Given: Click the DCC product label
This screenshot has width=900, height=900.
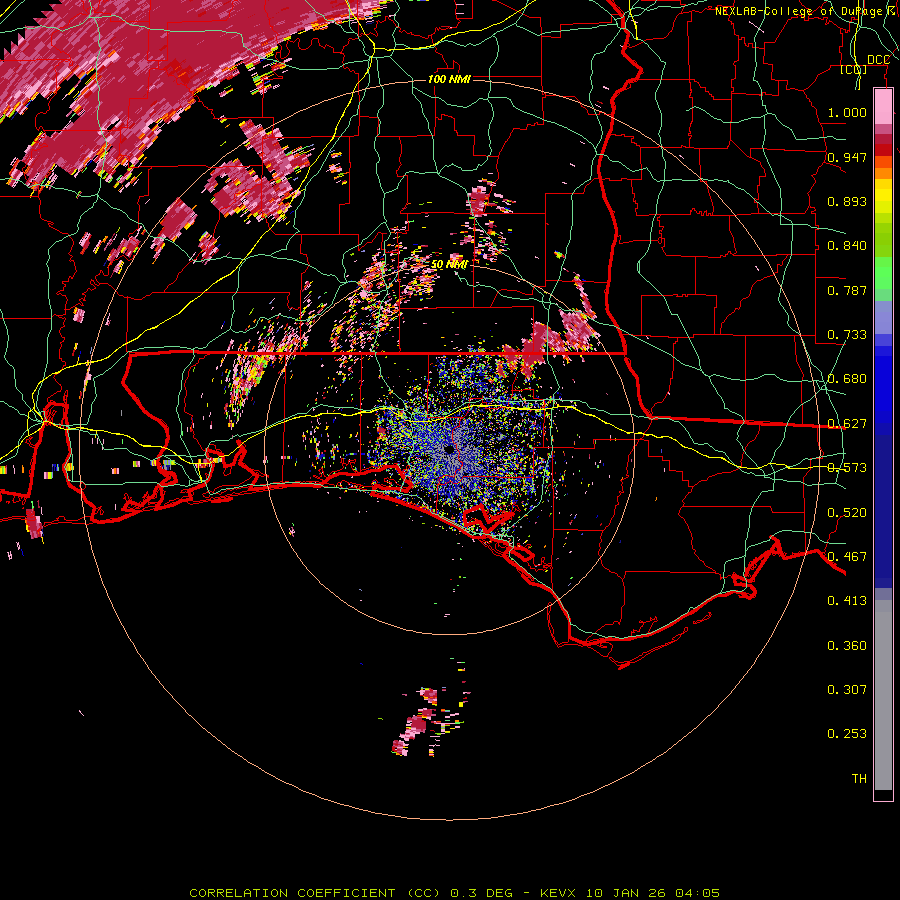Looking at the screenshot, I should [878, 60].
